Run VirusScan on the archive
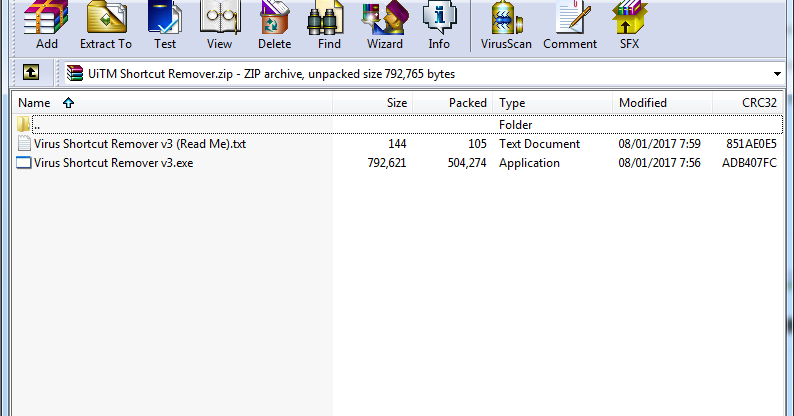The image size is (794, 416). coord(506,24)
